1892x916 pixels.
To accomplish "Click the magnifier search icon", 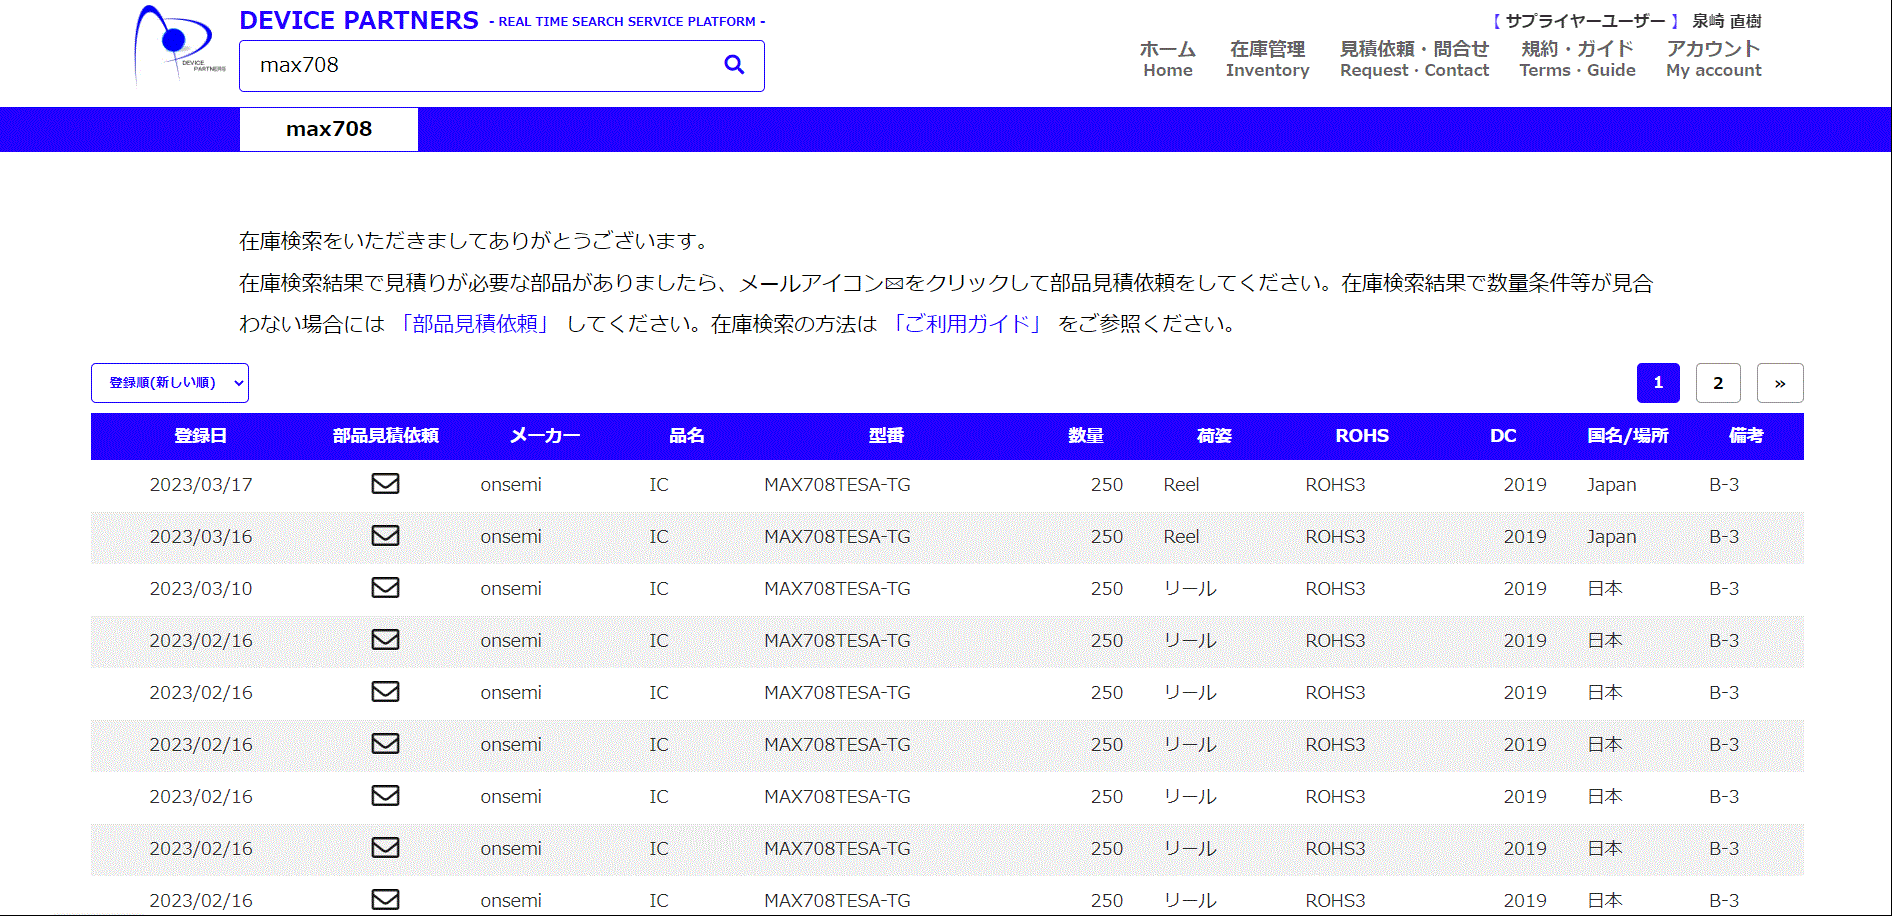I will click(x=734, y=65).
